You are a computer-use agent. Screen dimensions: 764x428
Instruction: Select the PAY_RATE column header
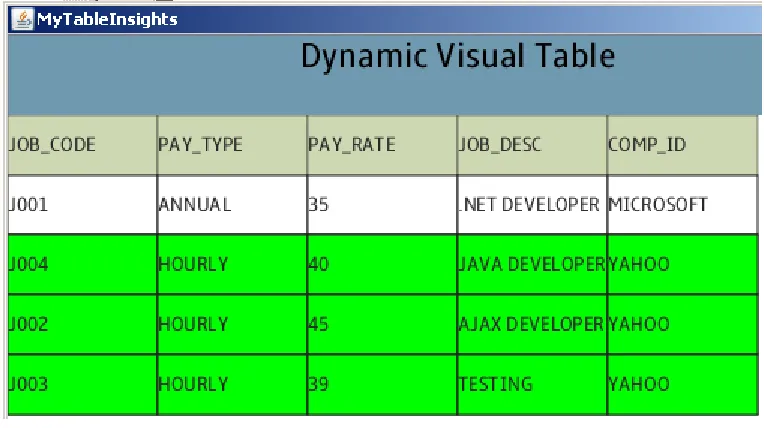click(382, 145)
